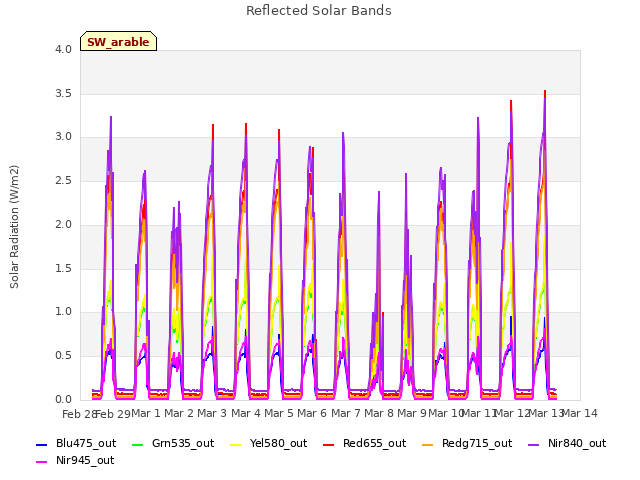Click the red peak tip on Mar 12
This screenshot has height=480, width=640.
[511, 103]
